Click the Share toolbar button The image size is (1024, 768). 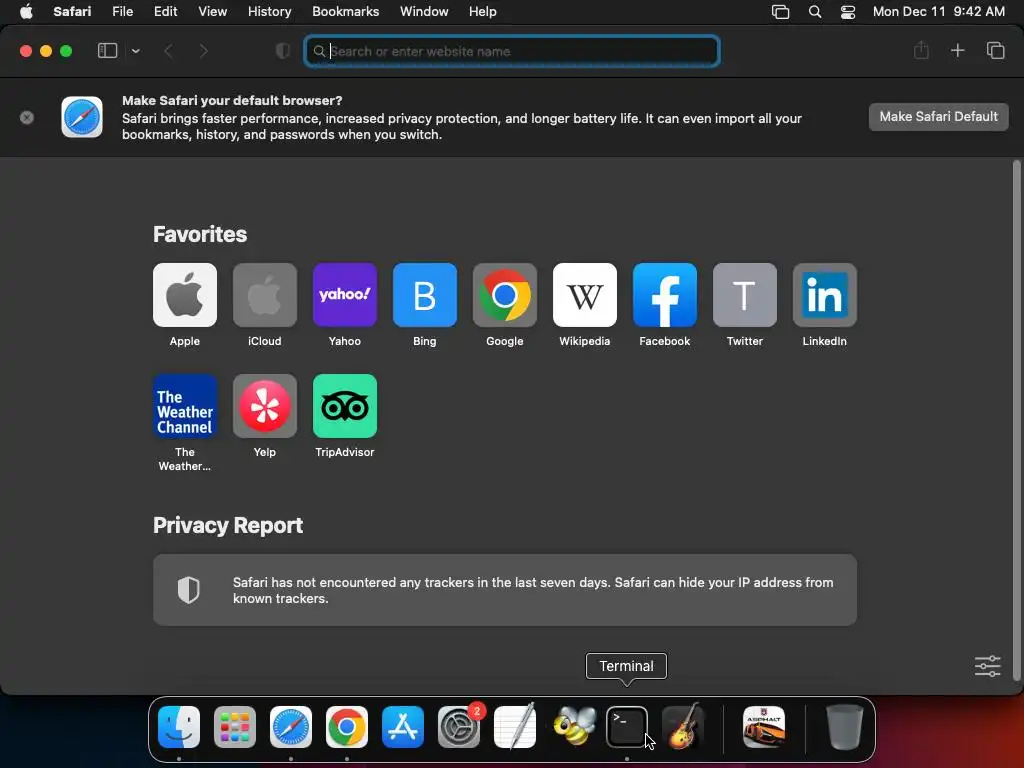(x=921, y=50)
